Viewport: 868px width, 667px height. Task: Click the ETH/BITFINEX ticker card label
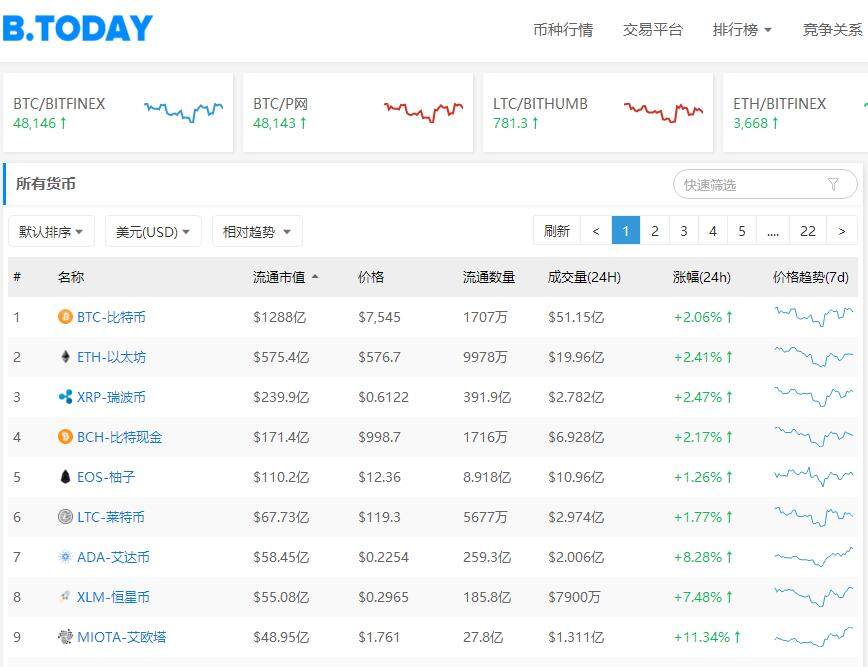click(779, 104)
